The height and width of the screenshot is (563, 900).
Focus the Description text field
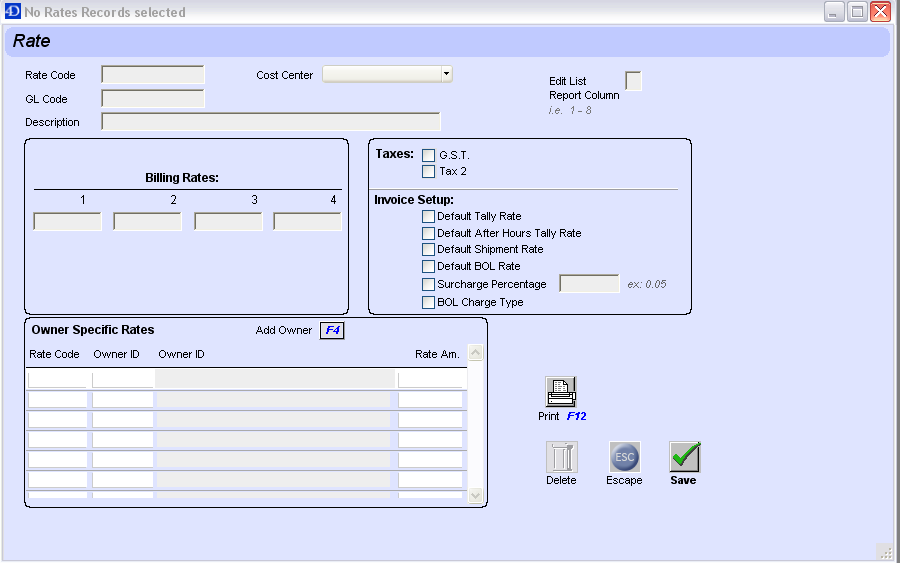point(271,122)
